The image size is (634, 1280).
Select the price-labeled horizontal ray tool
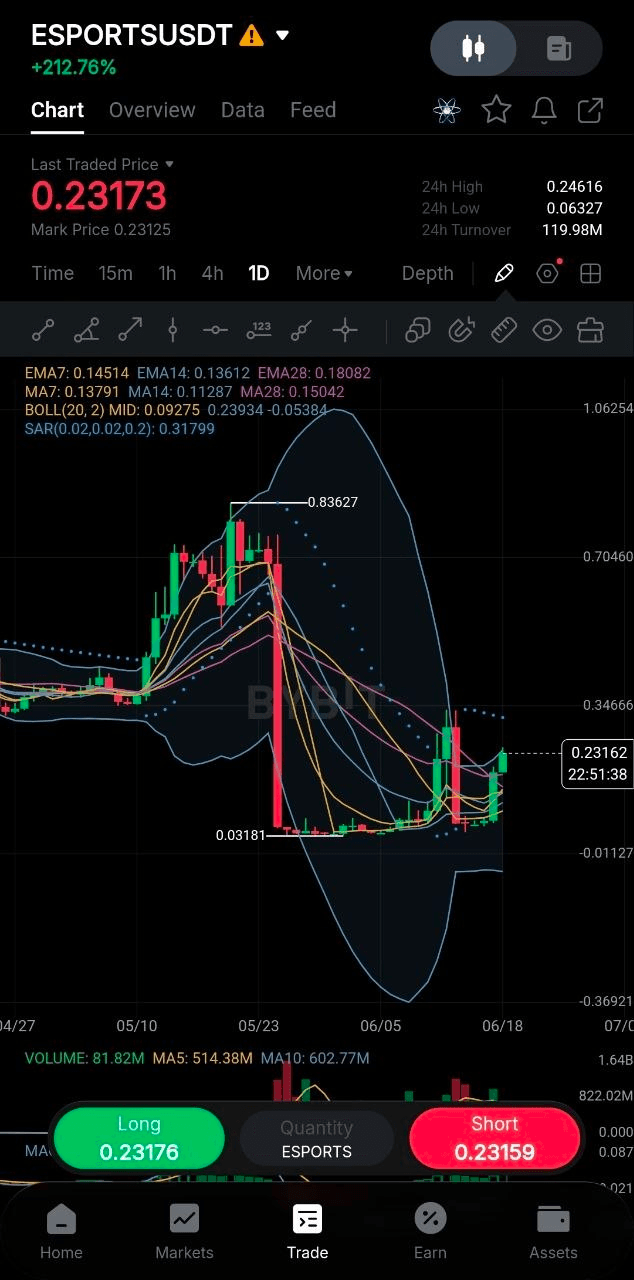point(259,330)
